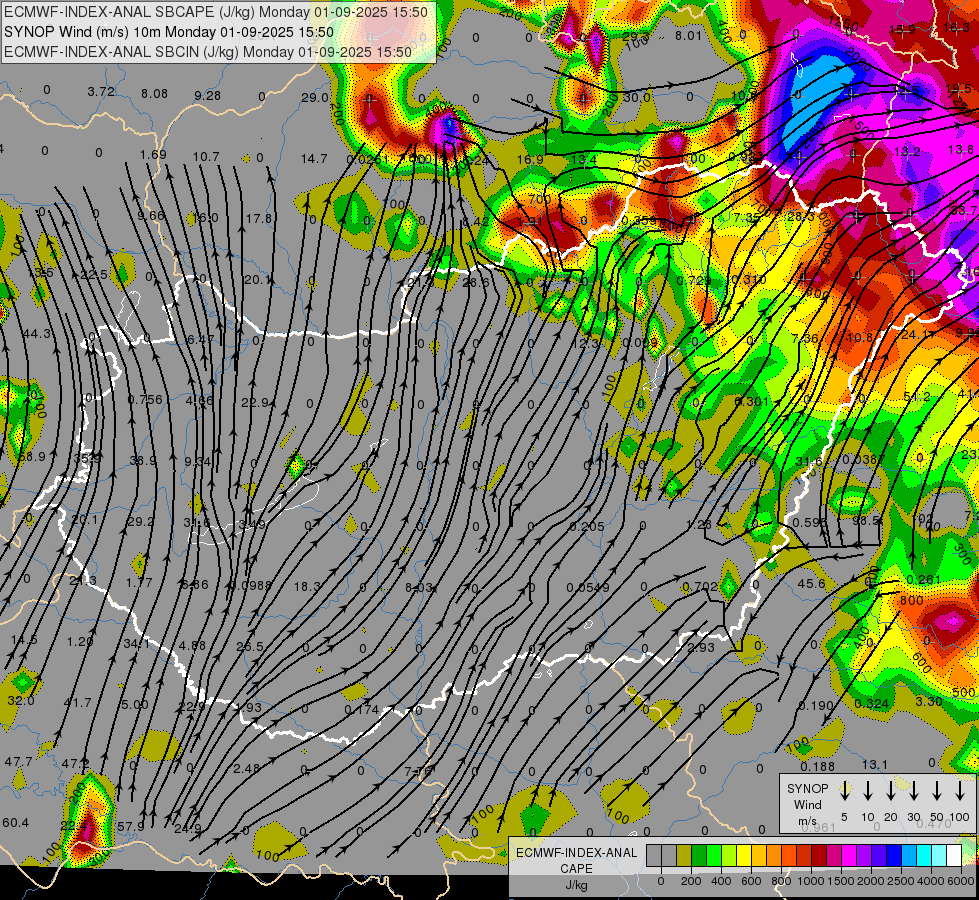
Task: Click the map value '44.3'
Action: 37,334
